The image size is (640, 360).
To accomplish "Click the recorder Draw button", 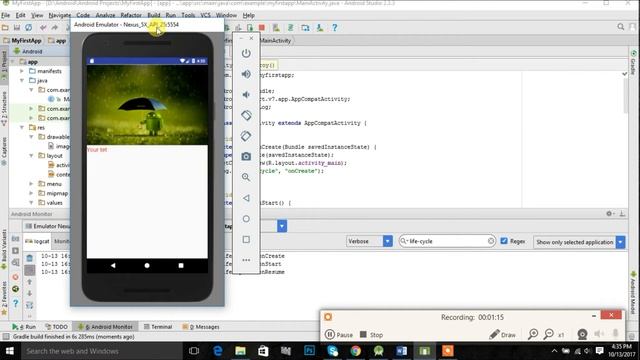I will click(x=502, y=335).
